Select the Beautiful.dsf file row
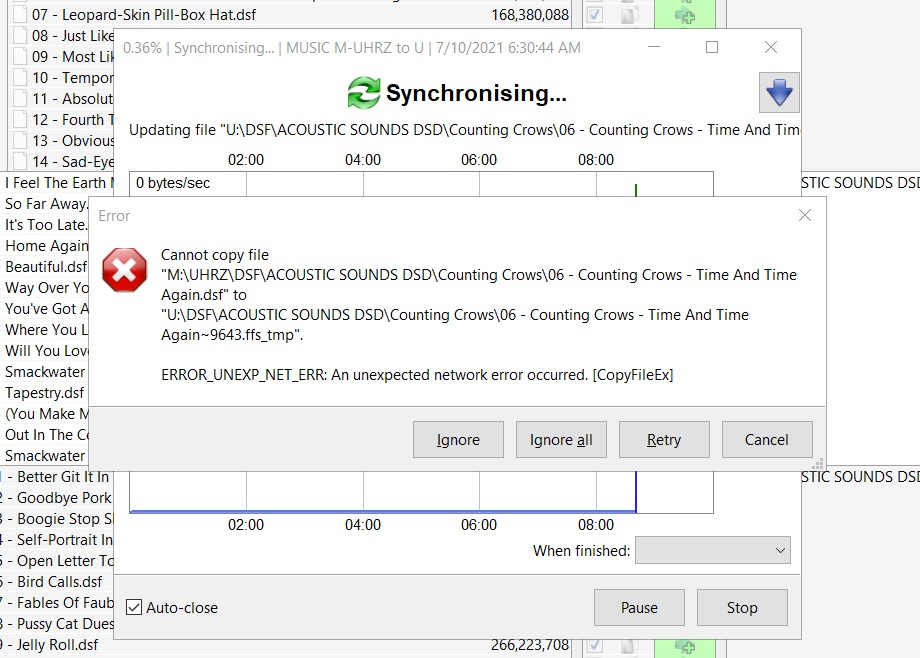This screenshot has height=658, width=920. [x=46, y=267]
